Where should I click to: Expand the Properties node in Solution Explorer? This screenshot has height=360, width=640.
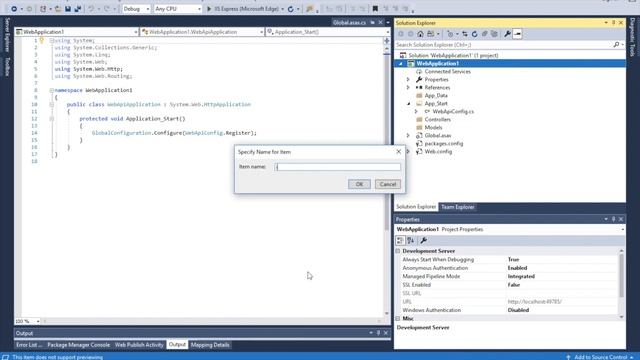click(x=408, y=79)
